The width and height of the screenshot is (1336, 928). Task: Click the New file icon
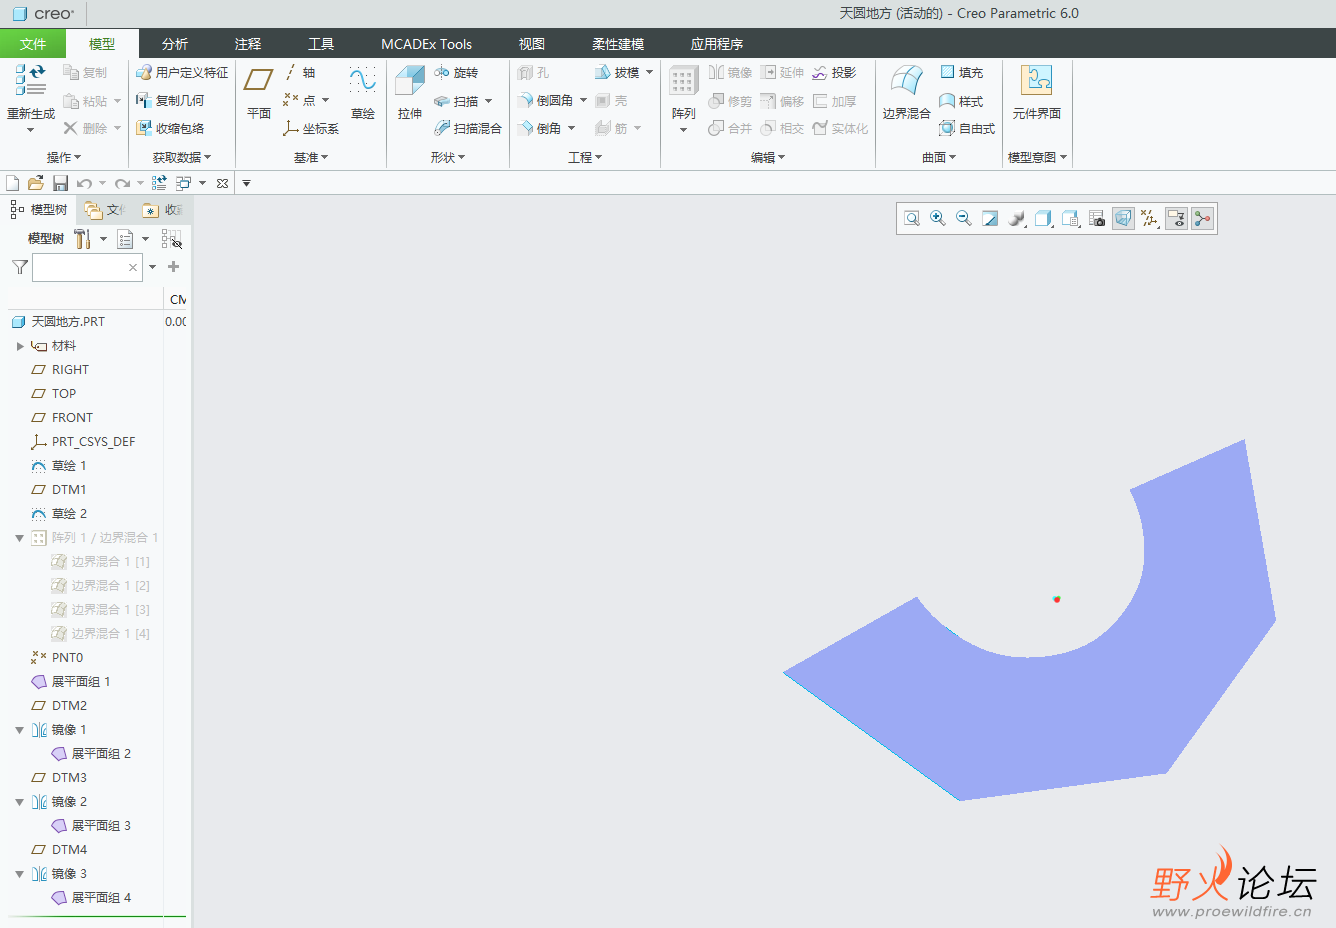tap(13, 183)
